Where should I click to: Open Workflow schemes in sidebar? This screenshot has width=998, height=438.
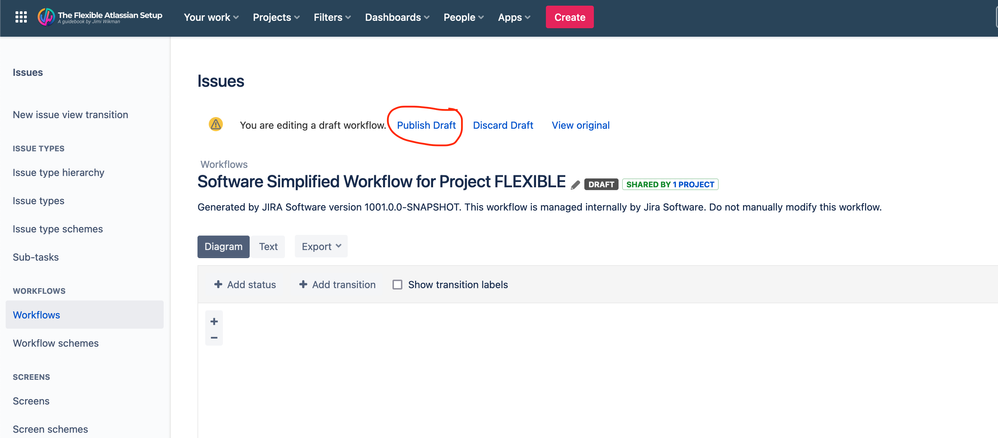point(56,343)
